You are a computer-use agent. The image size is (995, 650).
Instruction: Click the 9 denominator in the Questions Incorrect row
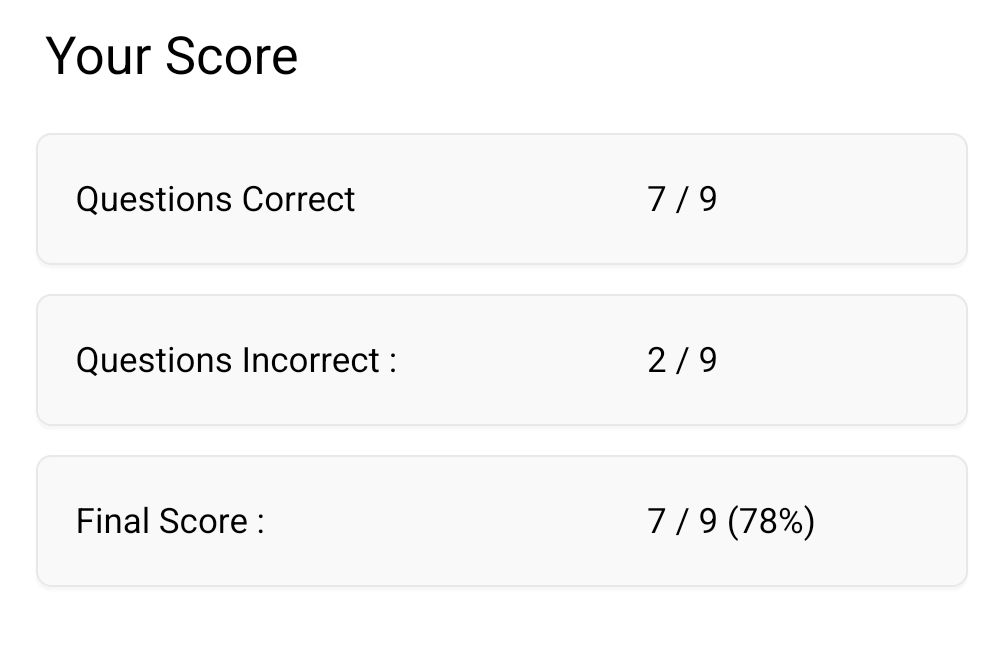pos(708,361)
